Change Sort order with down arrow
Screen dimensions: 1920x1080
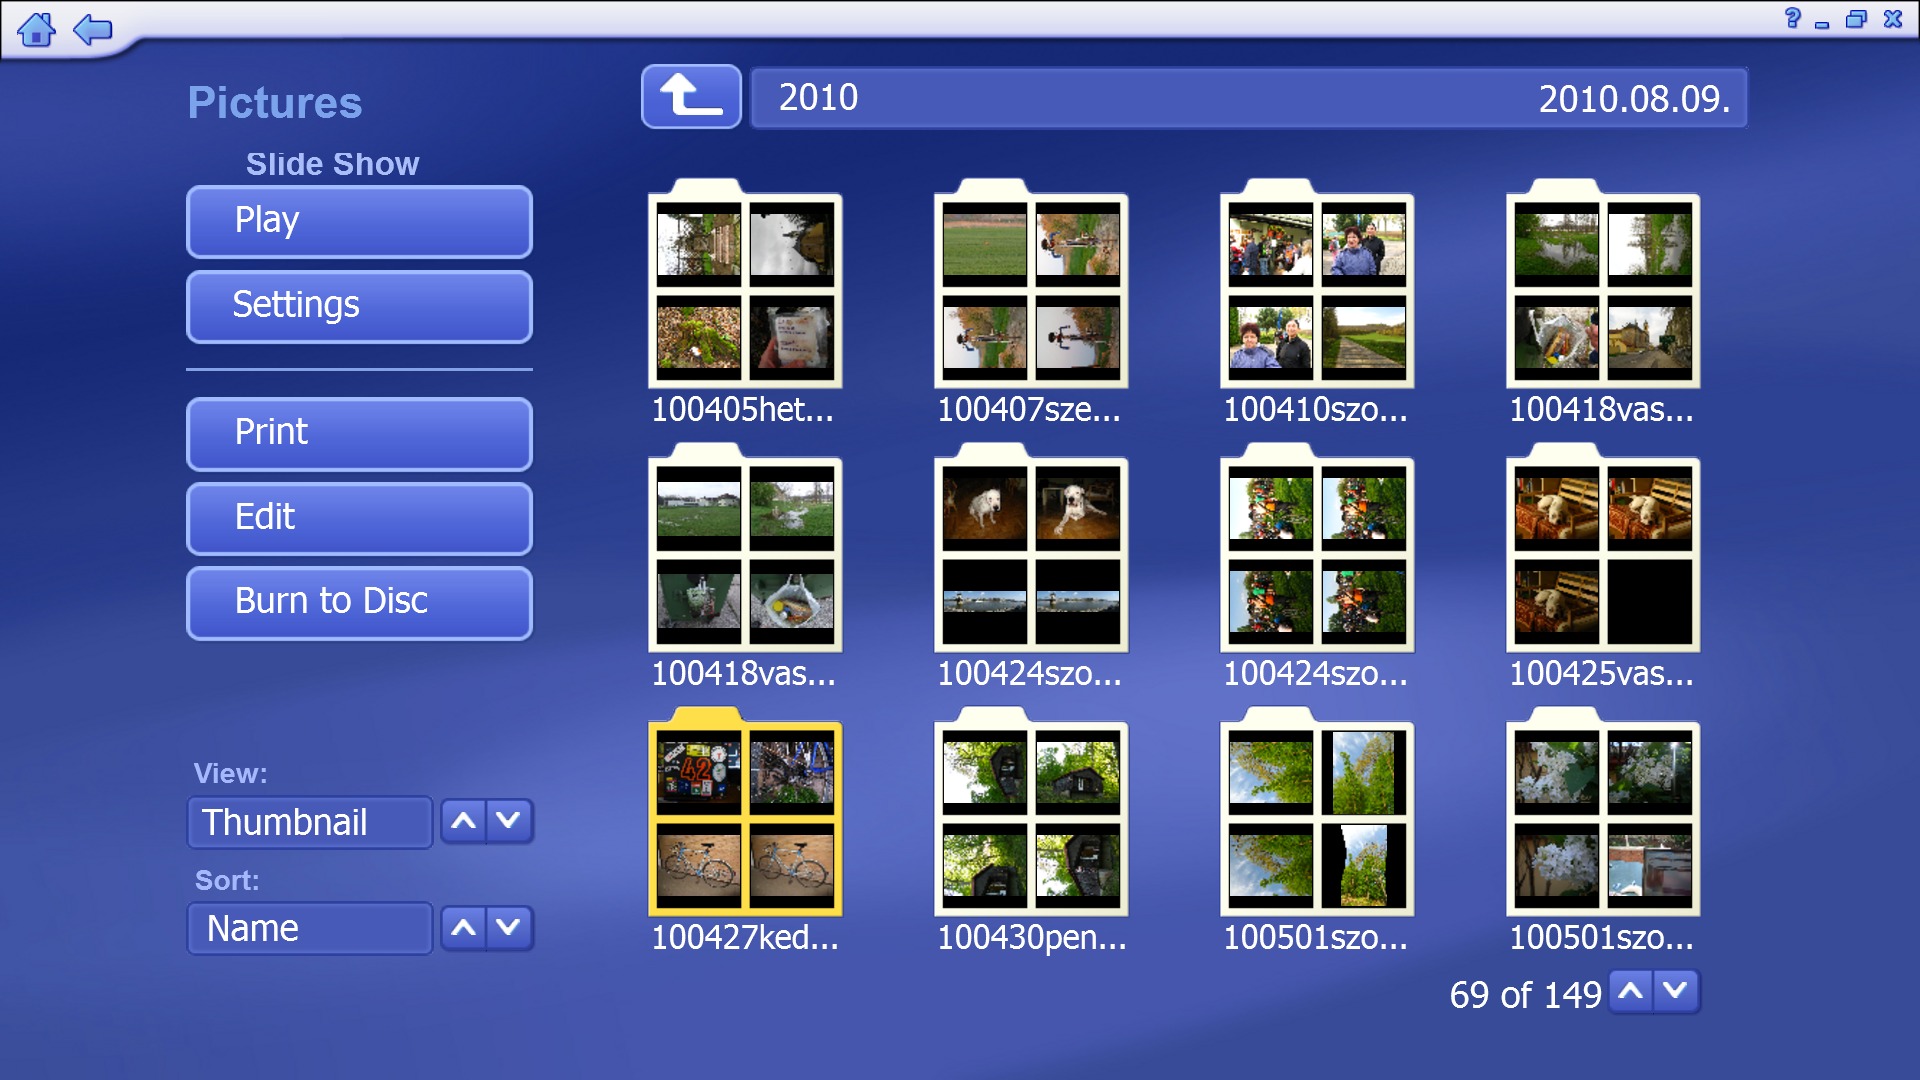point(509,928)
